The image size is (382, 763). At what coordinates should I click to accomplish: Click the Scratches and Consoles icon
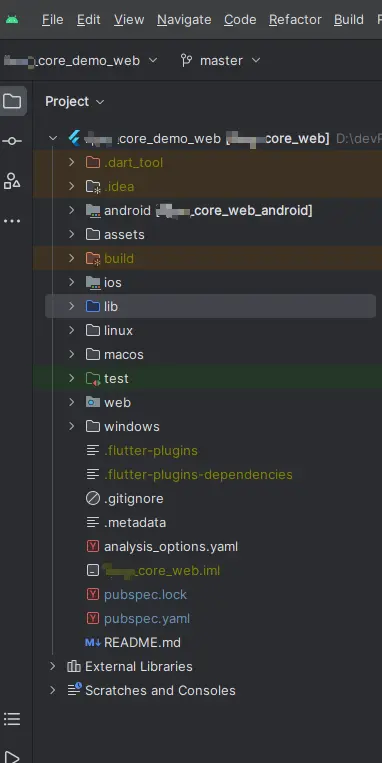click(x=74, y=690)
